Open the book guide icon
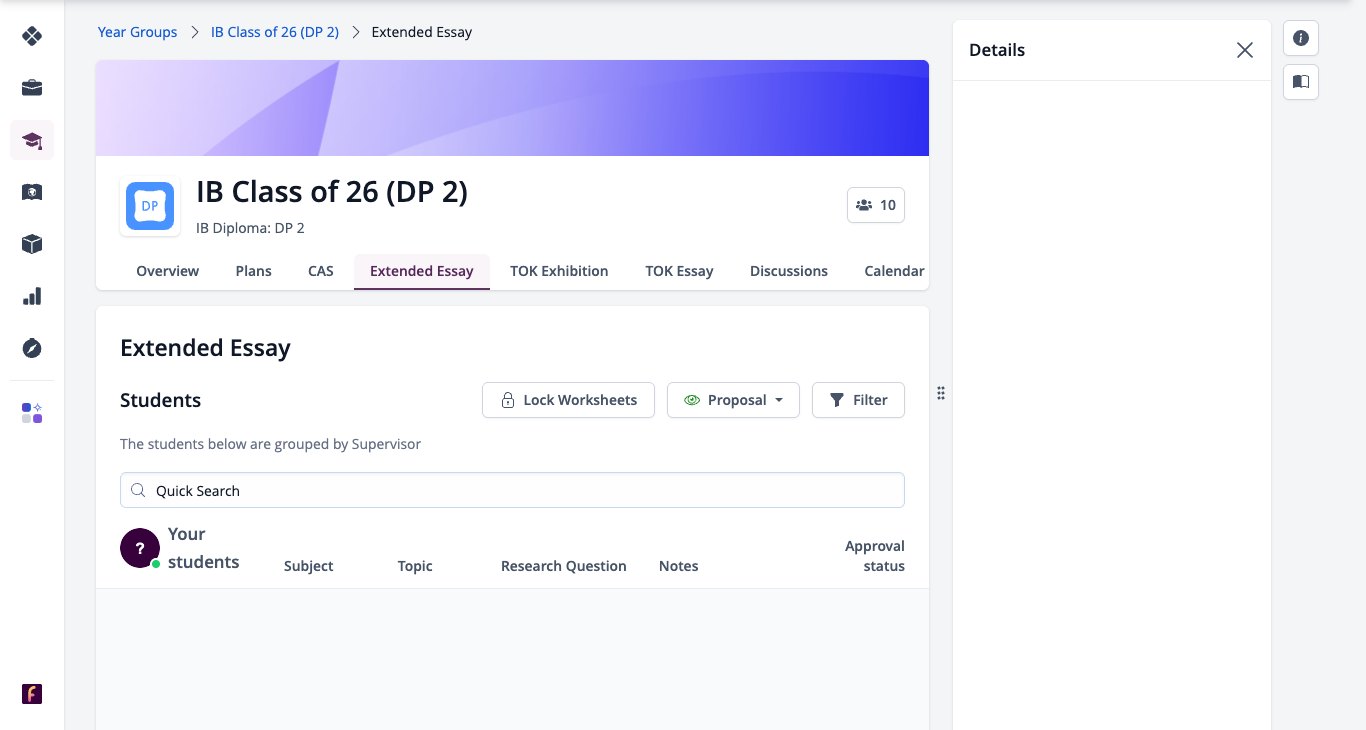The width and height of the screenshot is (1366, 730). point(1301,82)
